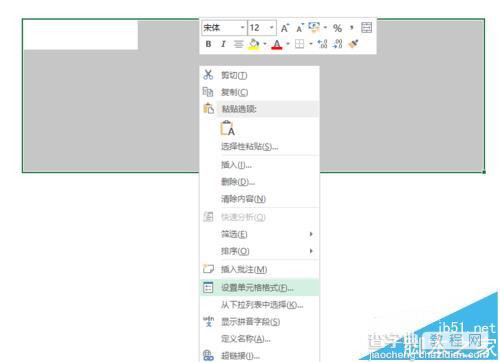Open 设置单元格格式(F)... dialog
Image resolution: width=500 pixels, height=362 pixels.
[x=259, y=288]
